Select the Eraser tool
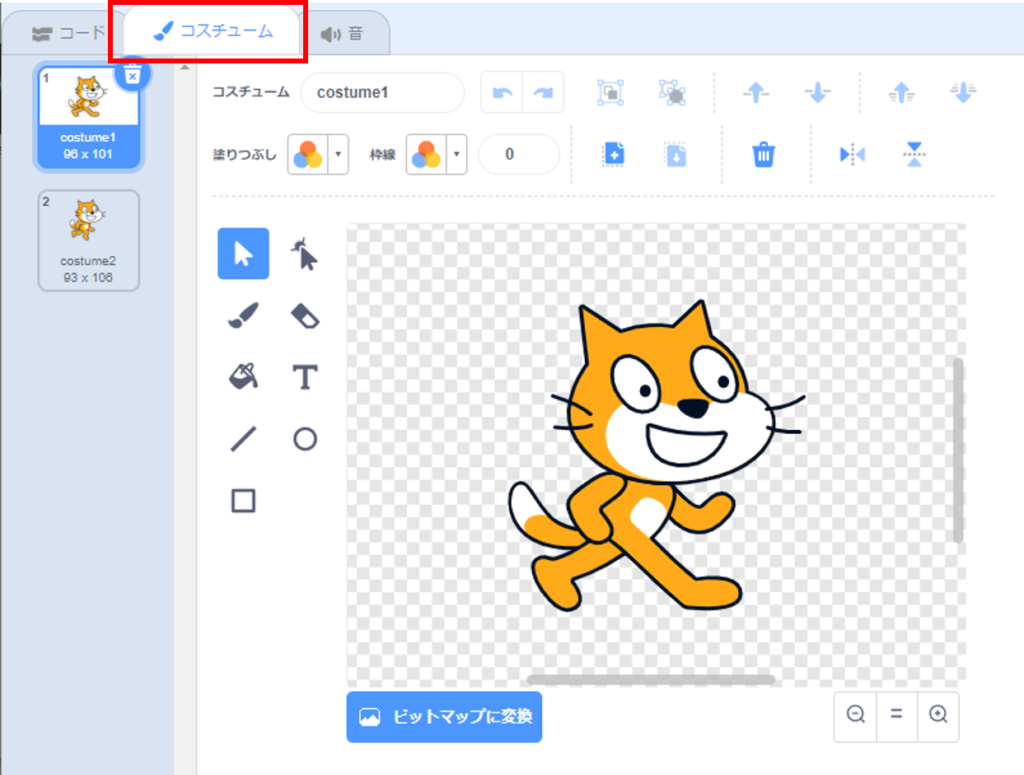This screenshot has height=775, width=1024. 304,316
